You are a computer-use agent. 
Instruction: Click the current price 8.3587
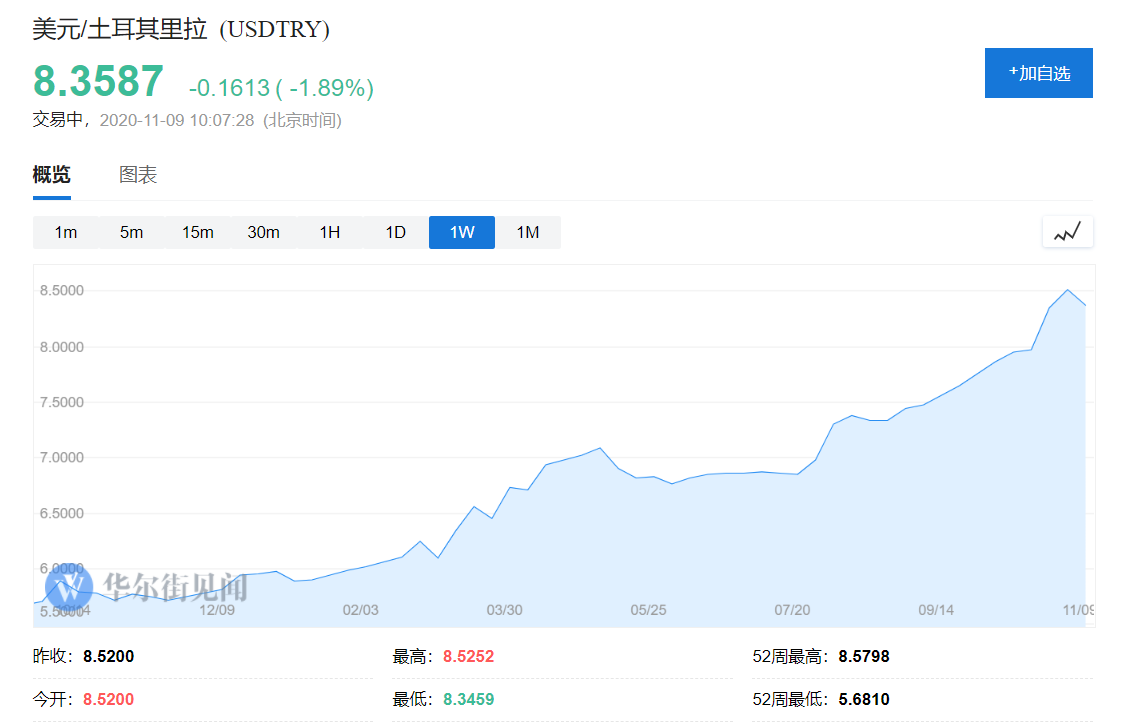[98, 82]
